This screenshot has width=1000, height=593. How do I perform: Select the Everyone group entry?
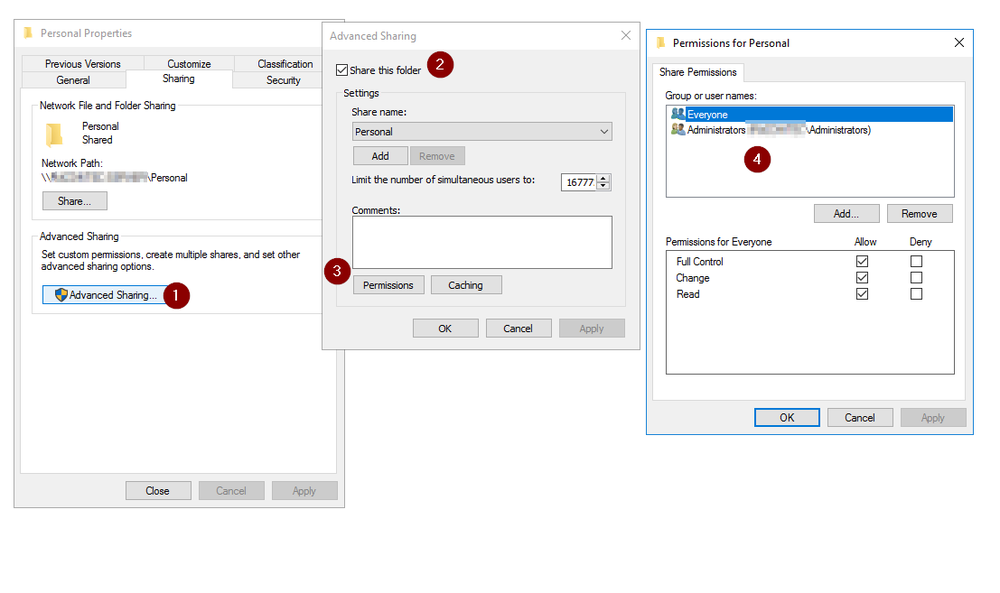point(707,115)
